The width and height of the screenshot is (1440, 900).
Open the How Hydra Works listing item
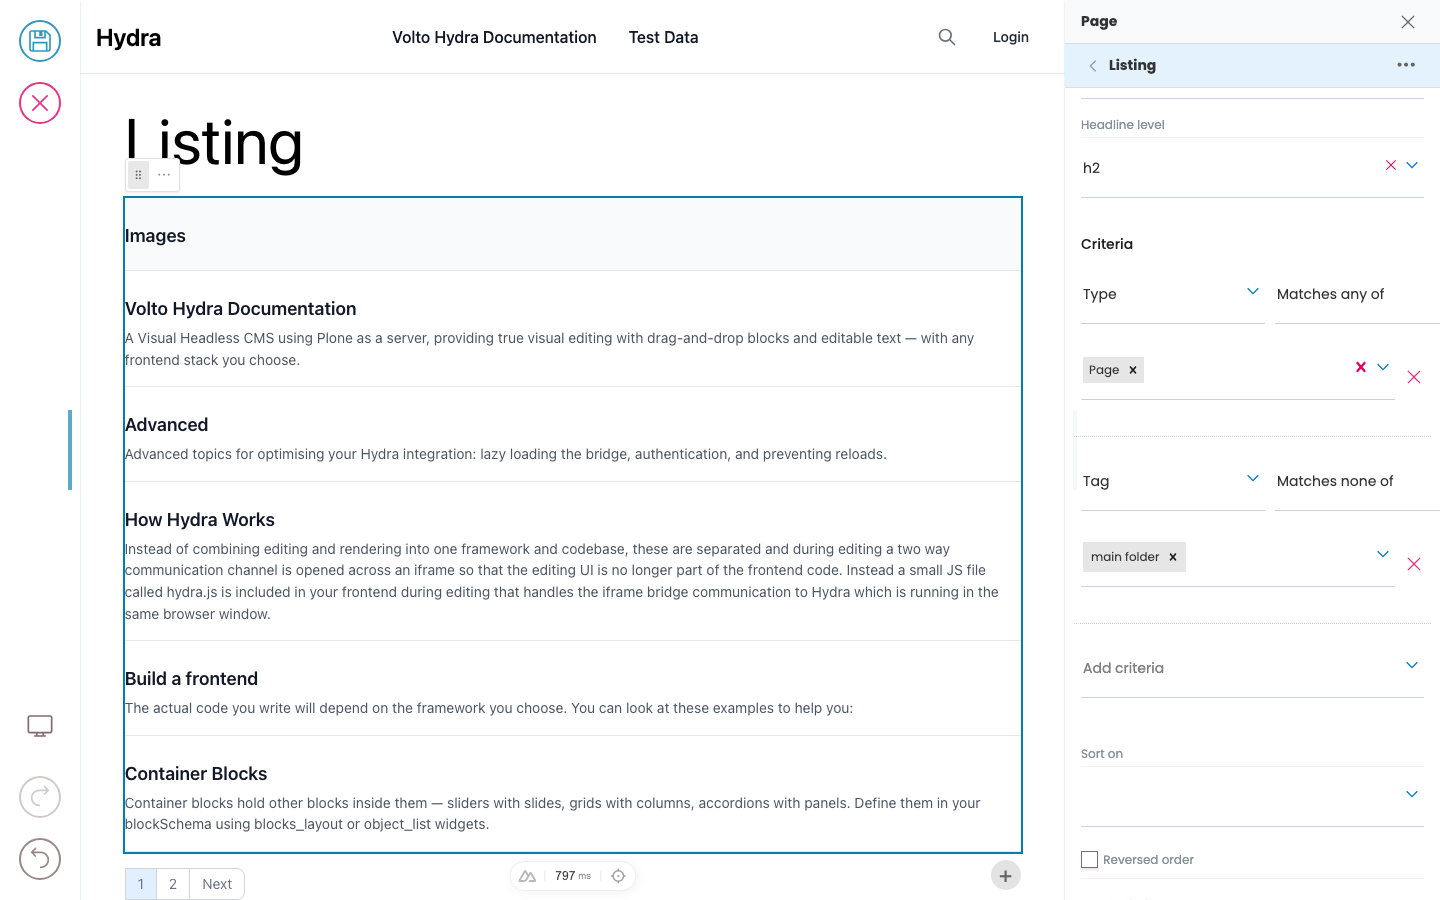[x=200, y=520]
